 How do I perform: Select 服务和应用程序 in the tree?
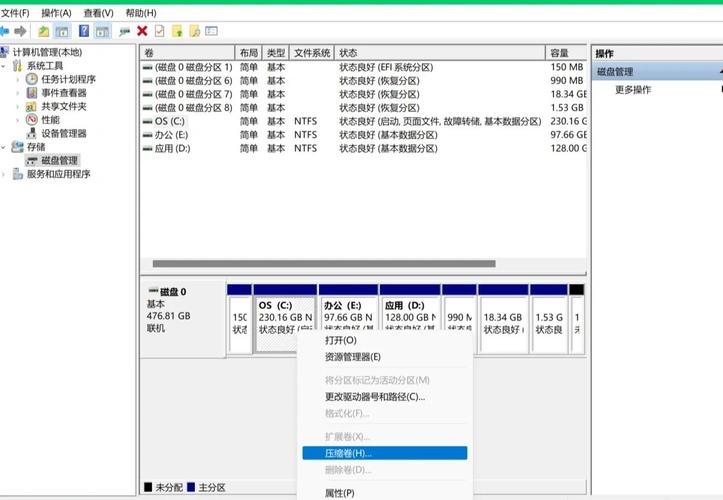(x=58, y=174)
